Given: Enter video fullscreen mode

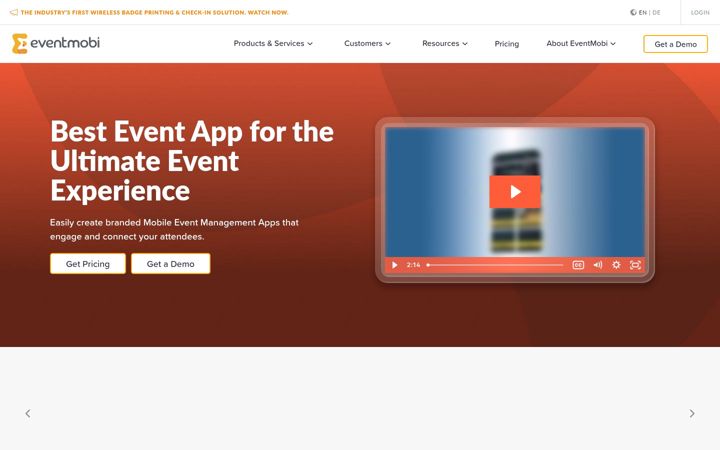Looking at the screenshot, I should tap(635, 265).
